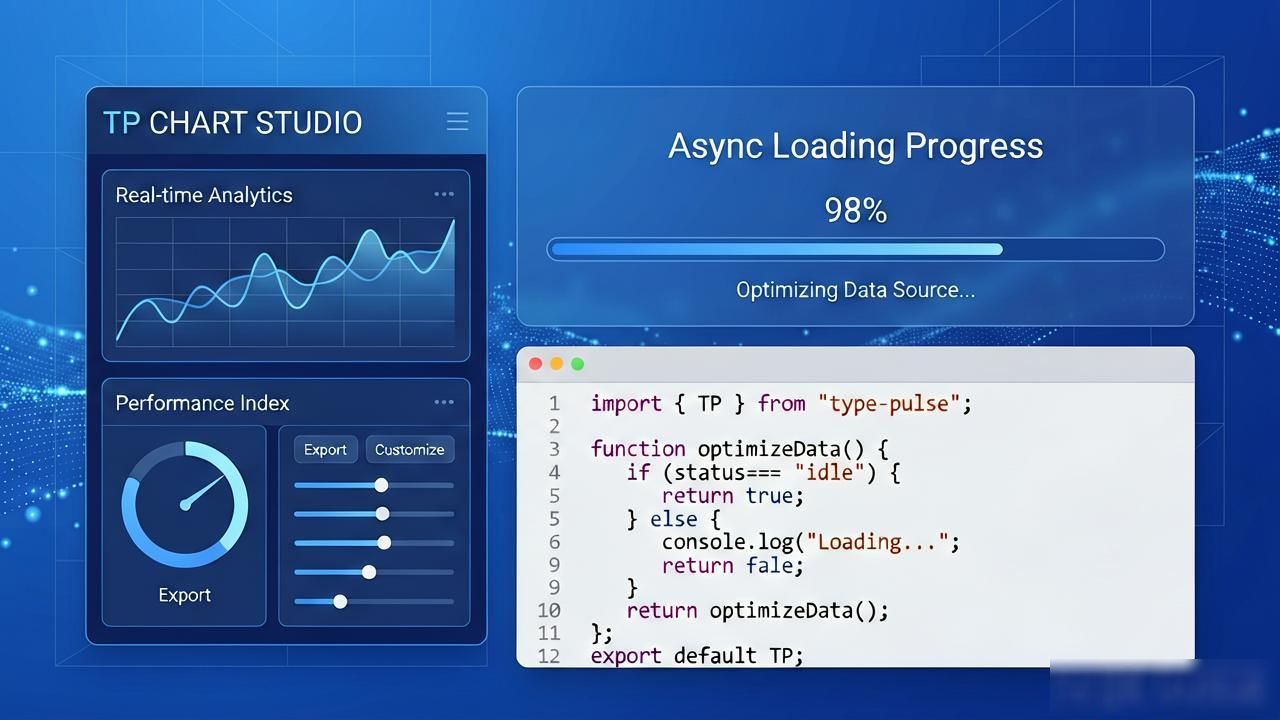Click code line 3 function optimizeData
This screenshot has width=1280, height=720.
coord(739,449)
